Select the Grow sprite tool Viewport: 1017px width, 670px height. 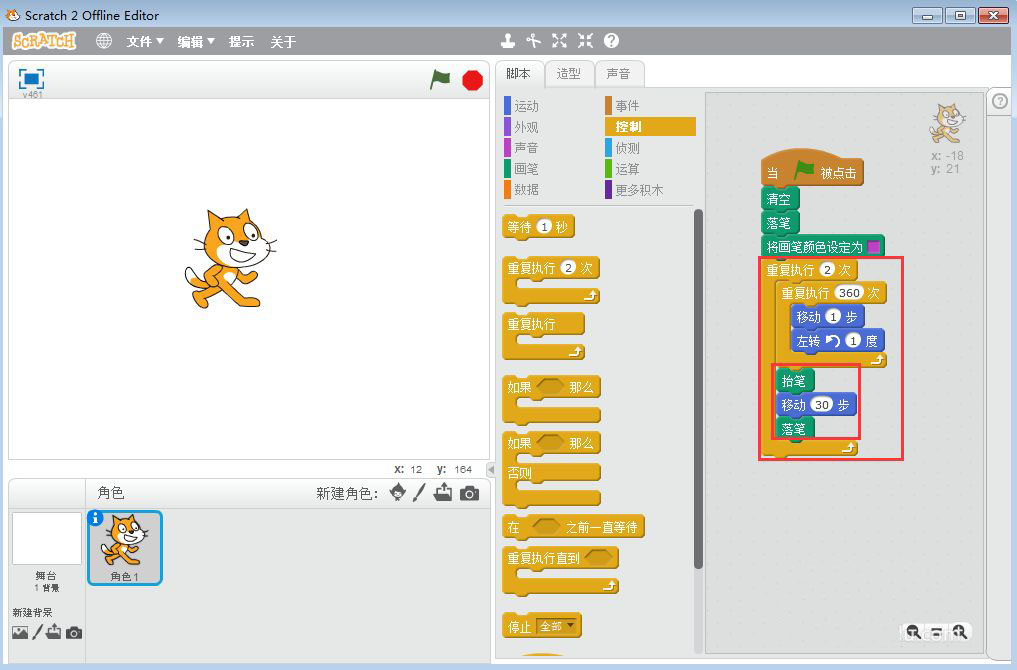559,41
